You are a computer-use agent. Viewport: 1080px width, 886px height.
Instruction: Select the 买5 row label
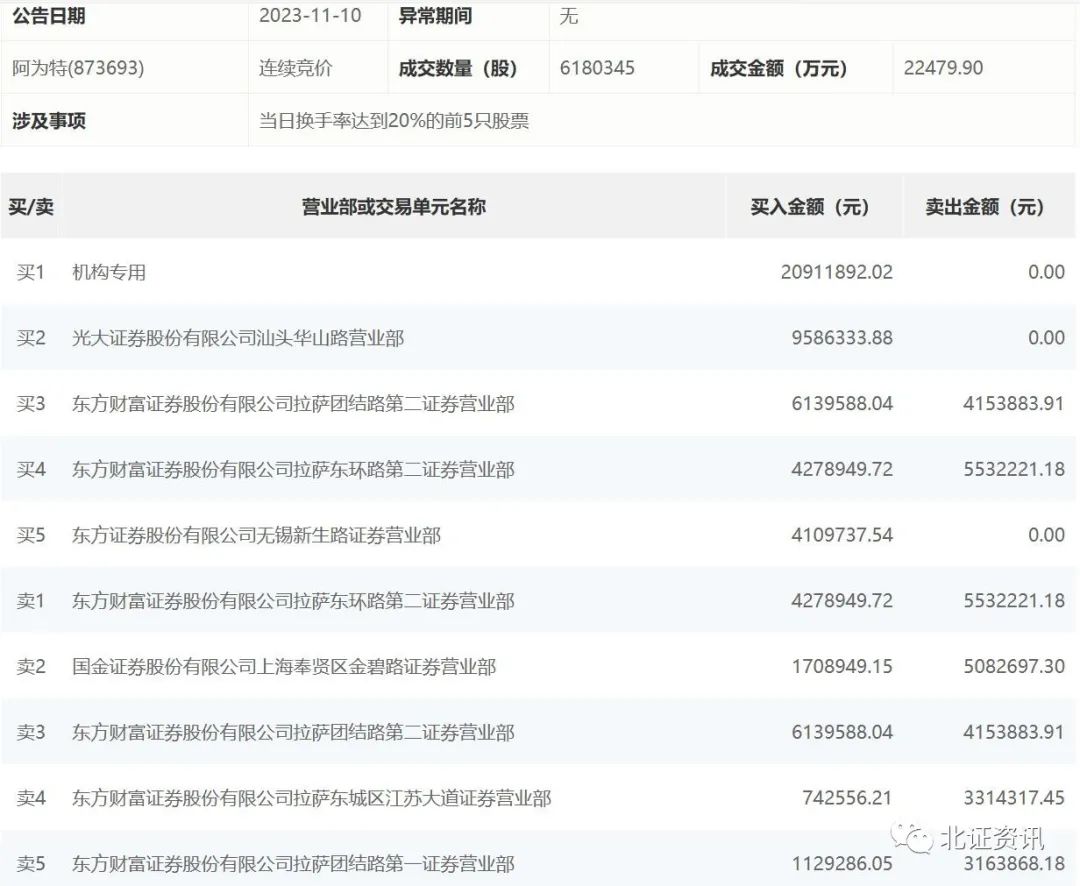point(31,535)
